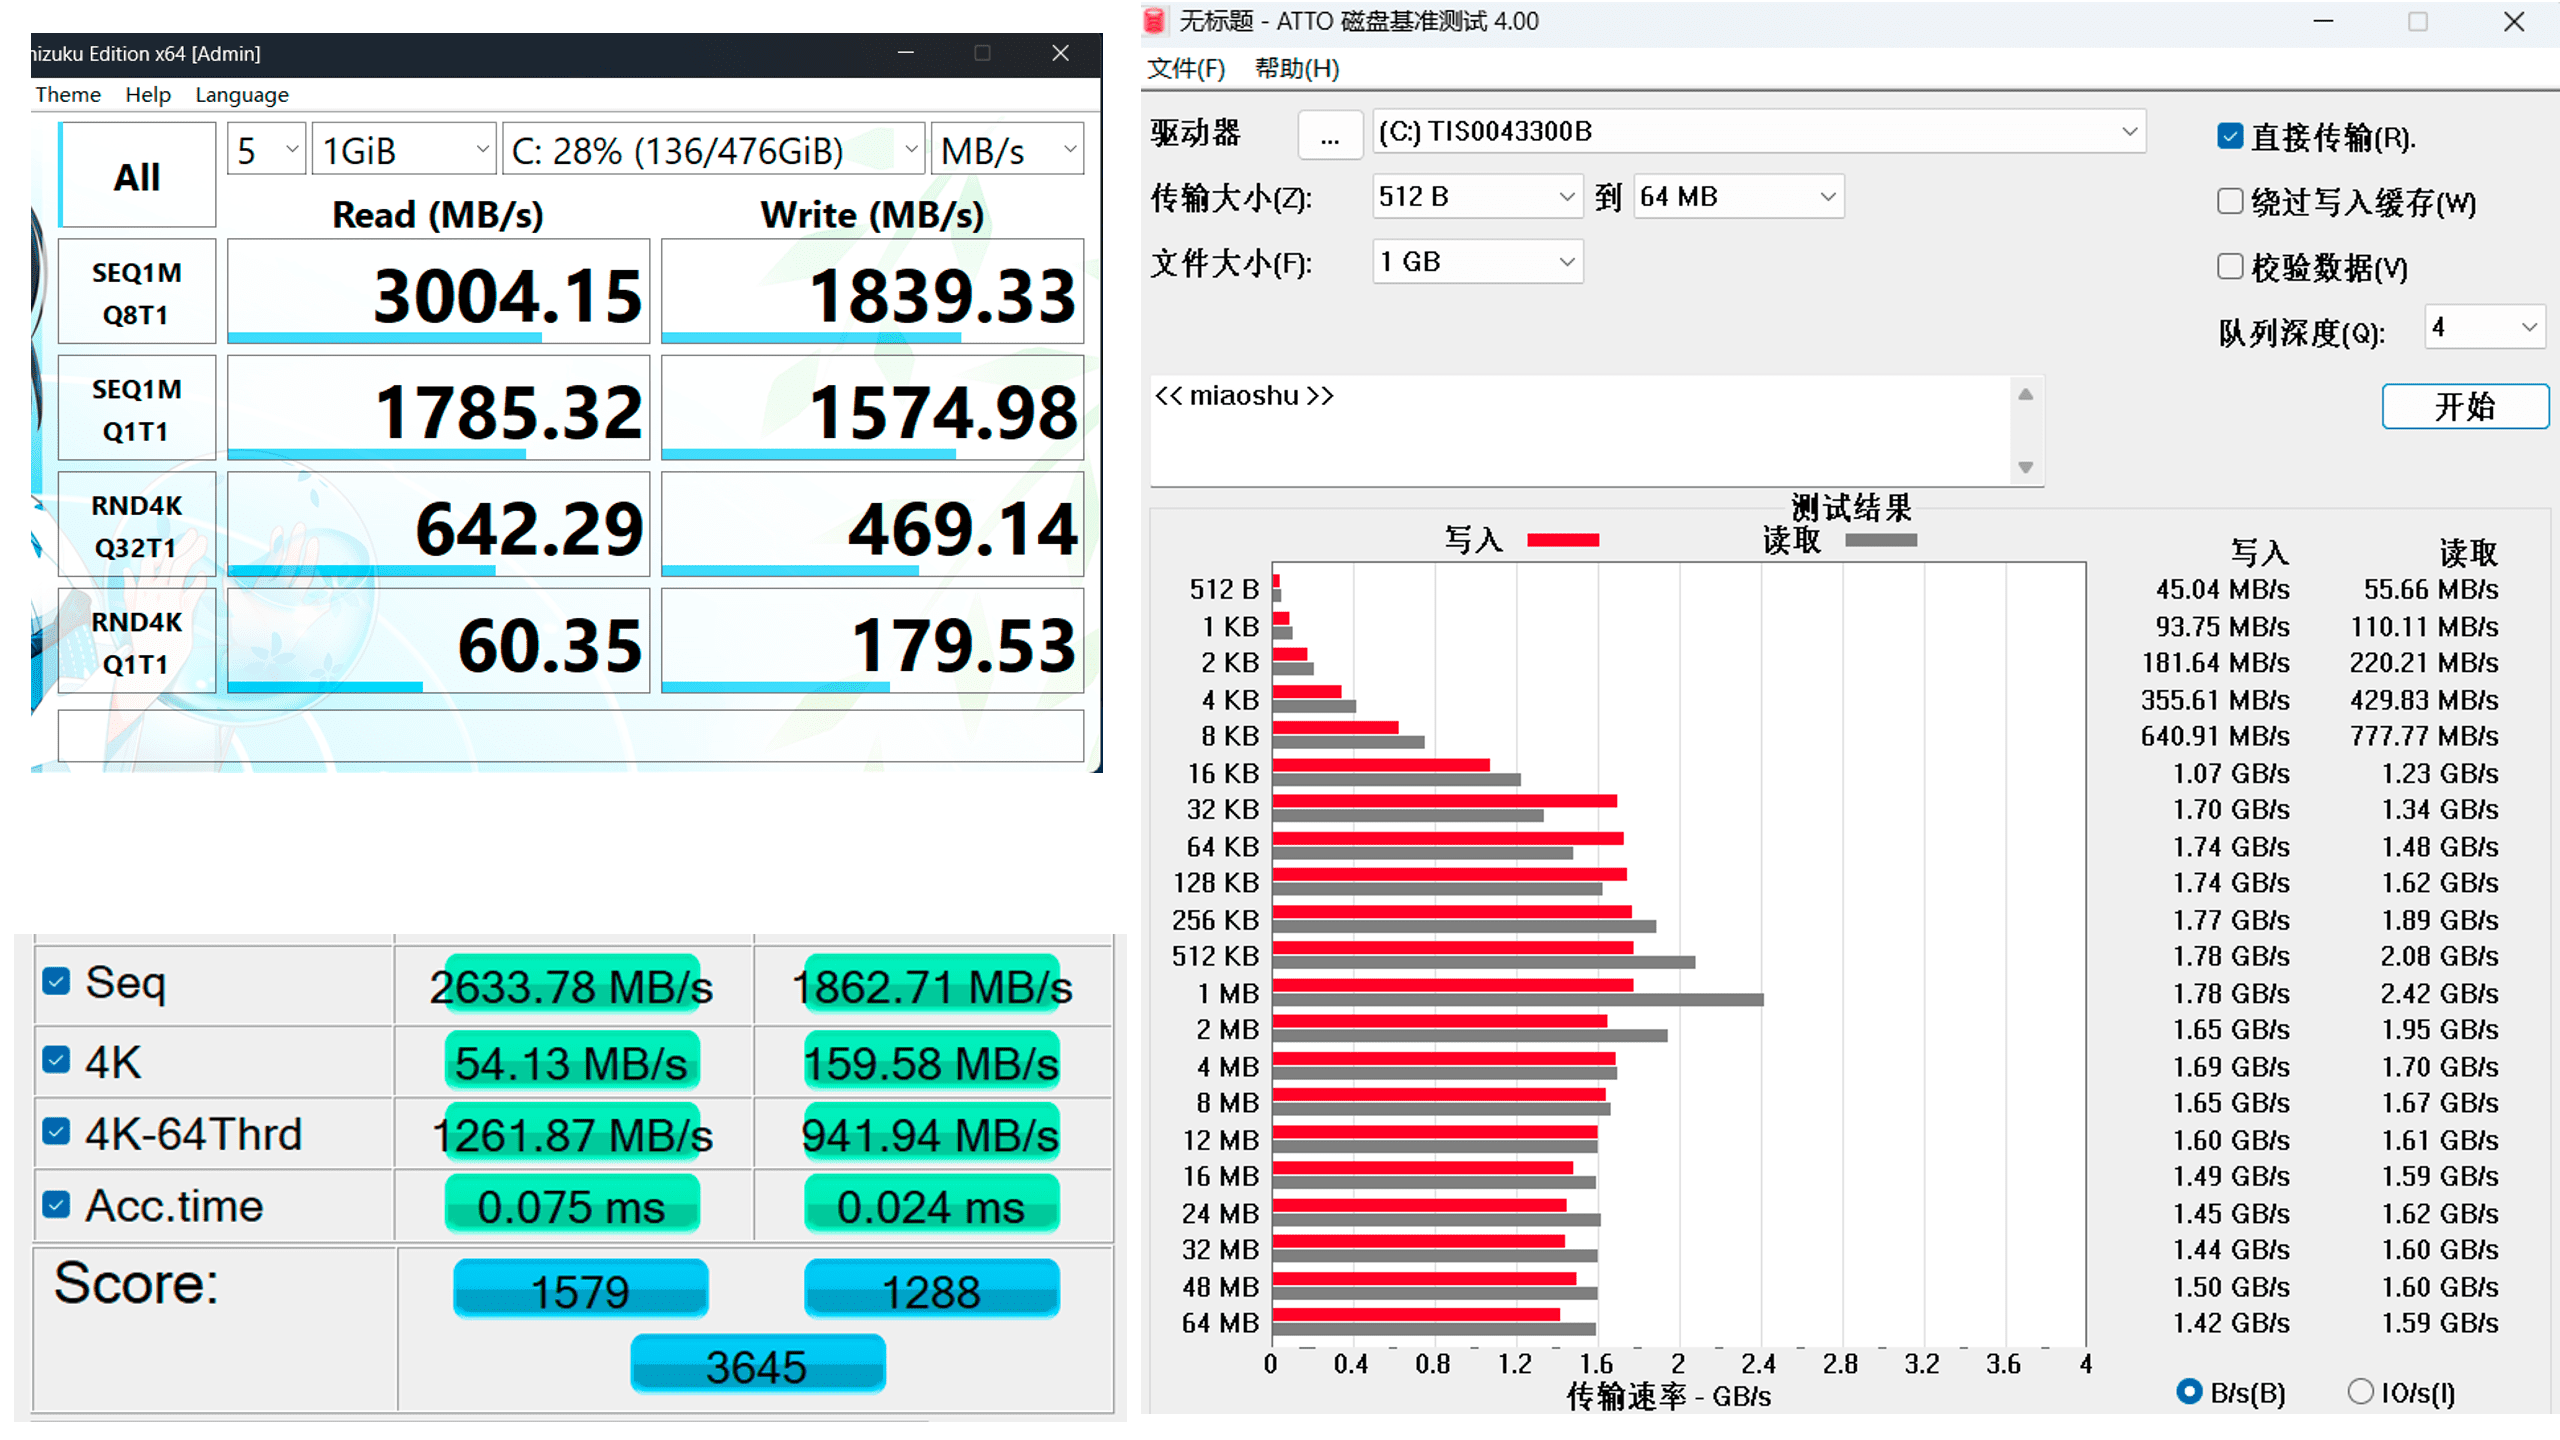The height and width of the screenshot is (1440, 2560).
Task: Select the IO/s radio button
Action: click(2359, 1391)
